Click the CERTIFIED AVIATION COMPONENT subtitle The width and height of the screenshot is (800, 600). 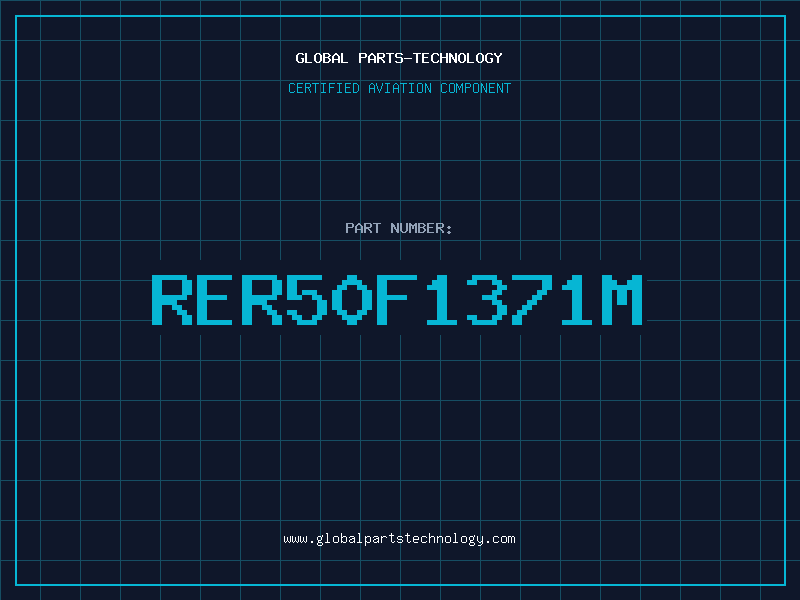pos(399,88)
